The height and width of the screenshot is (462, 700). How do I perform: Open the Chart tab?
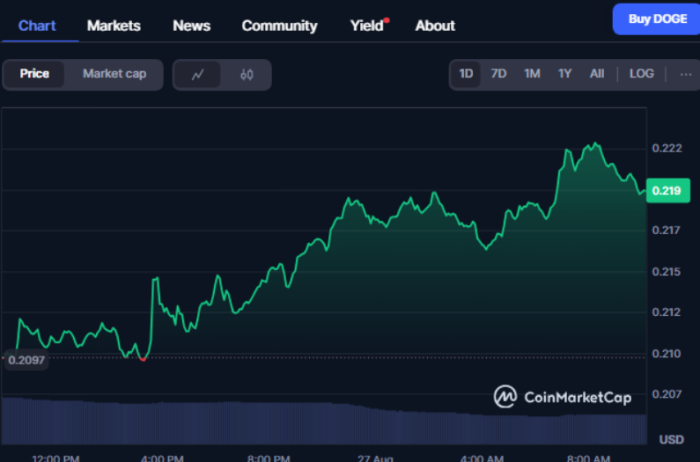(x=37, y=25)
